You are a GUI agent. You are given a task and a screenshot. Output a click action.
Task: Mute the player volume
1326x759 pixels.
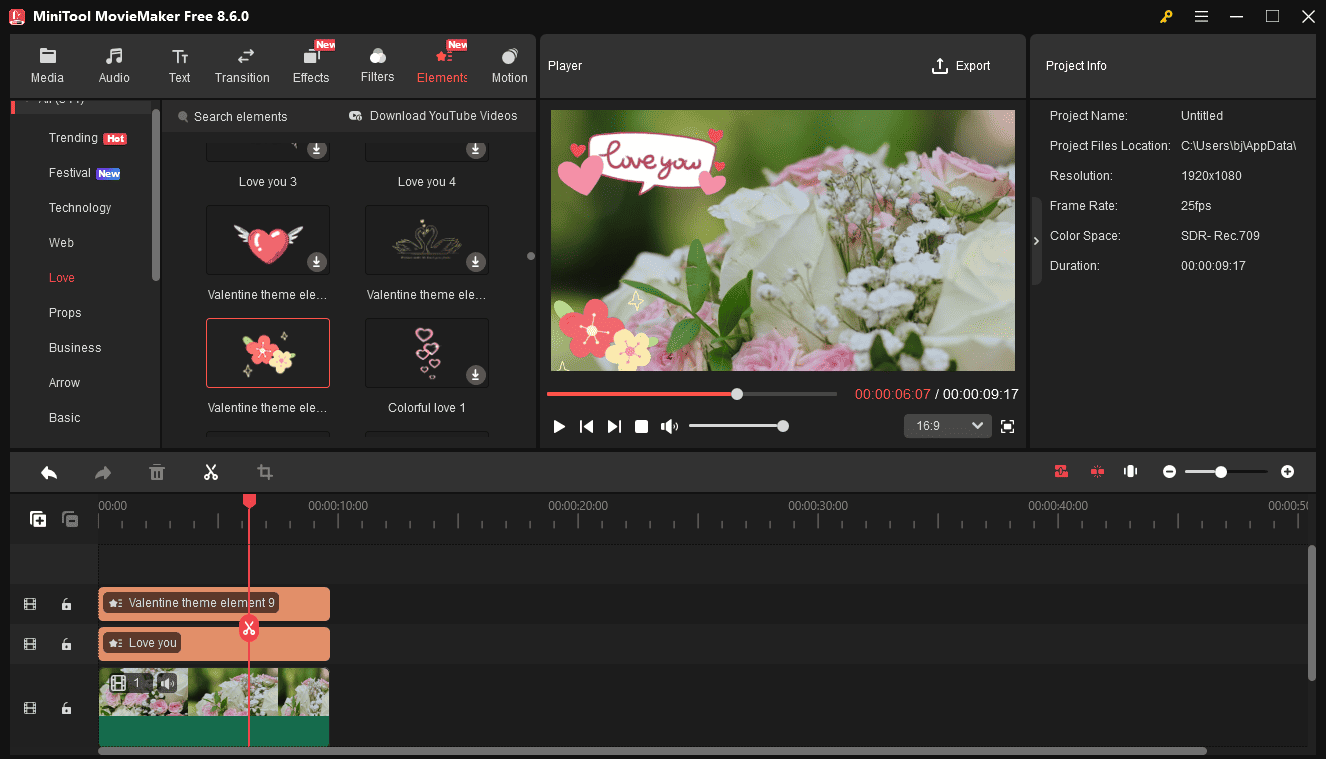tap(669, 427)
